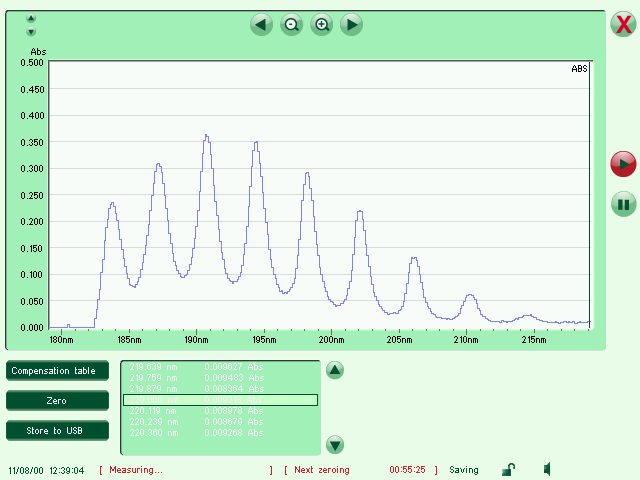Pan the spectrum graph left
This screenshot has width=640, height=480.
pyautogui.click(x=262, y=25)
